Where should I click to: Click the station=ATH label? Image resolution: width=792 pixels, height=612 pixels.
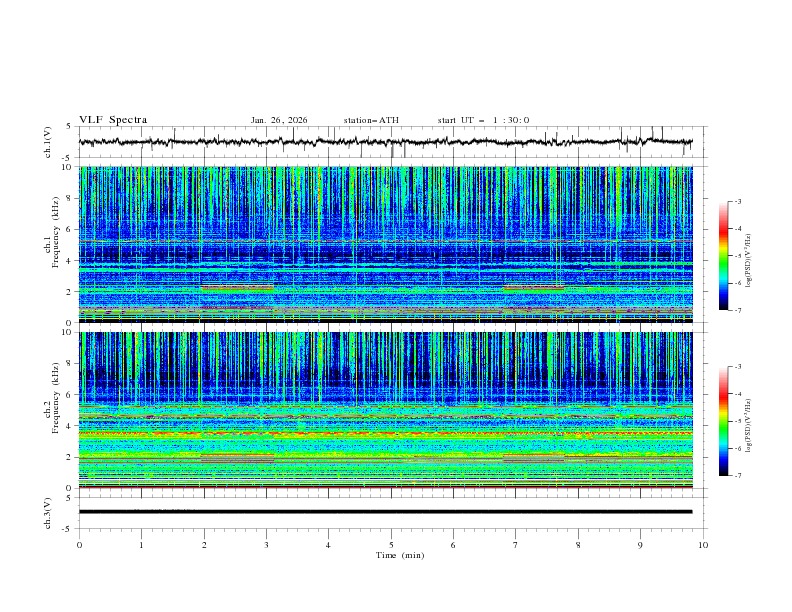(x=371, y=120)
